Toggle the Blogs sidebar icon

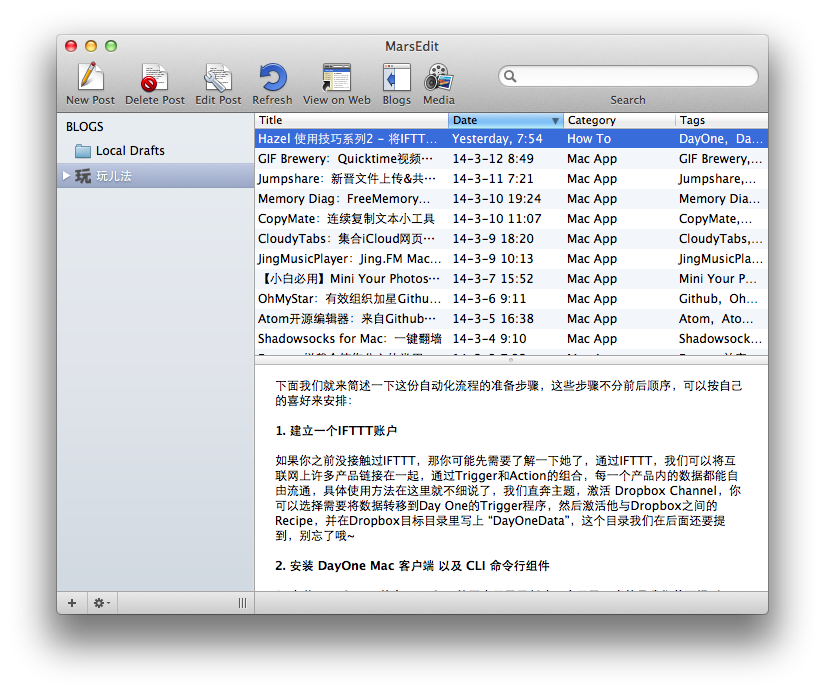point(397,77)
